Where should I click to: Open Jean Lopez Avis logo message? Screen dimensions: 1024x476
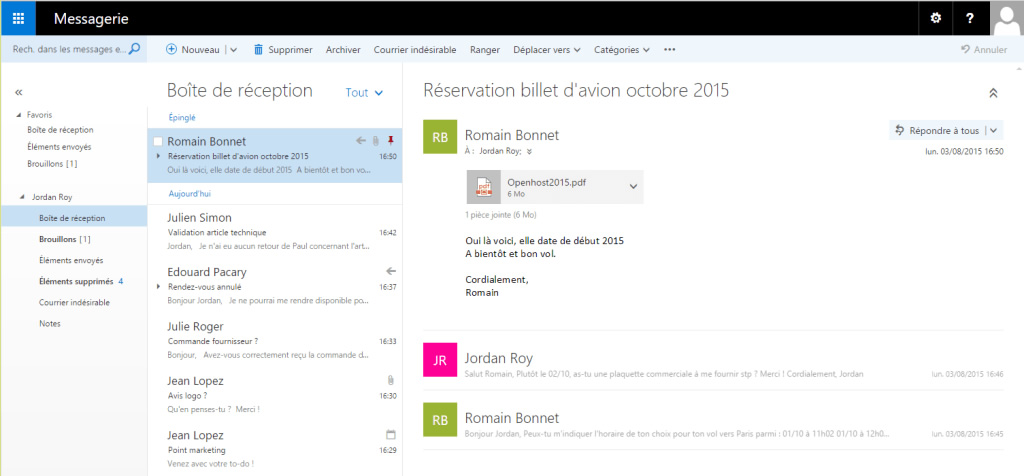pyautogui.click(x=275, y=395)
